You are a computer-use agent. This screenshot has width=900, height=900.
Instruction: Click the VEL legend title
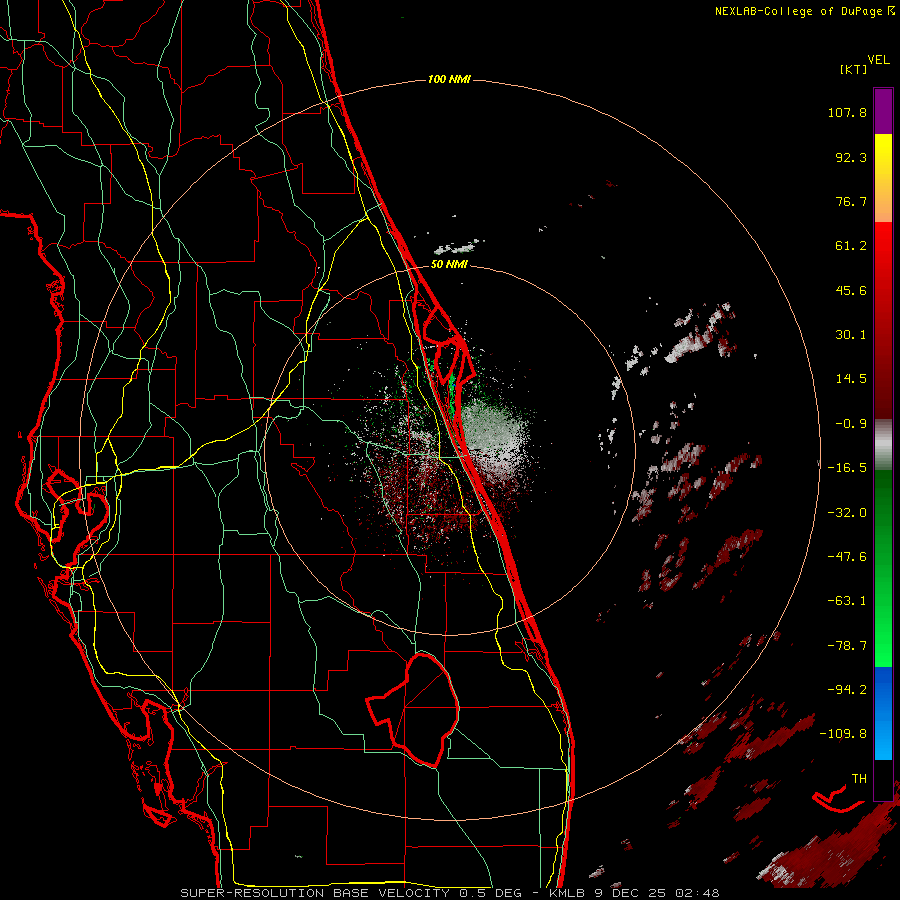(878, 60)
